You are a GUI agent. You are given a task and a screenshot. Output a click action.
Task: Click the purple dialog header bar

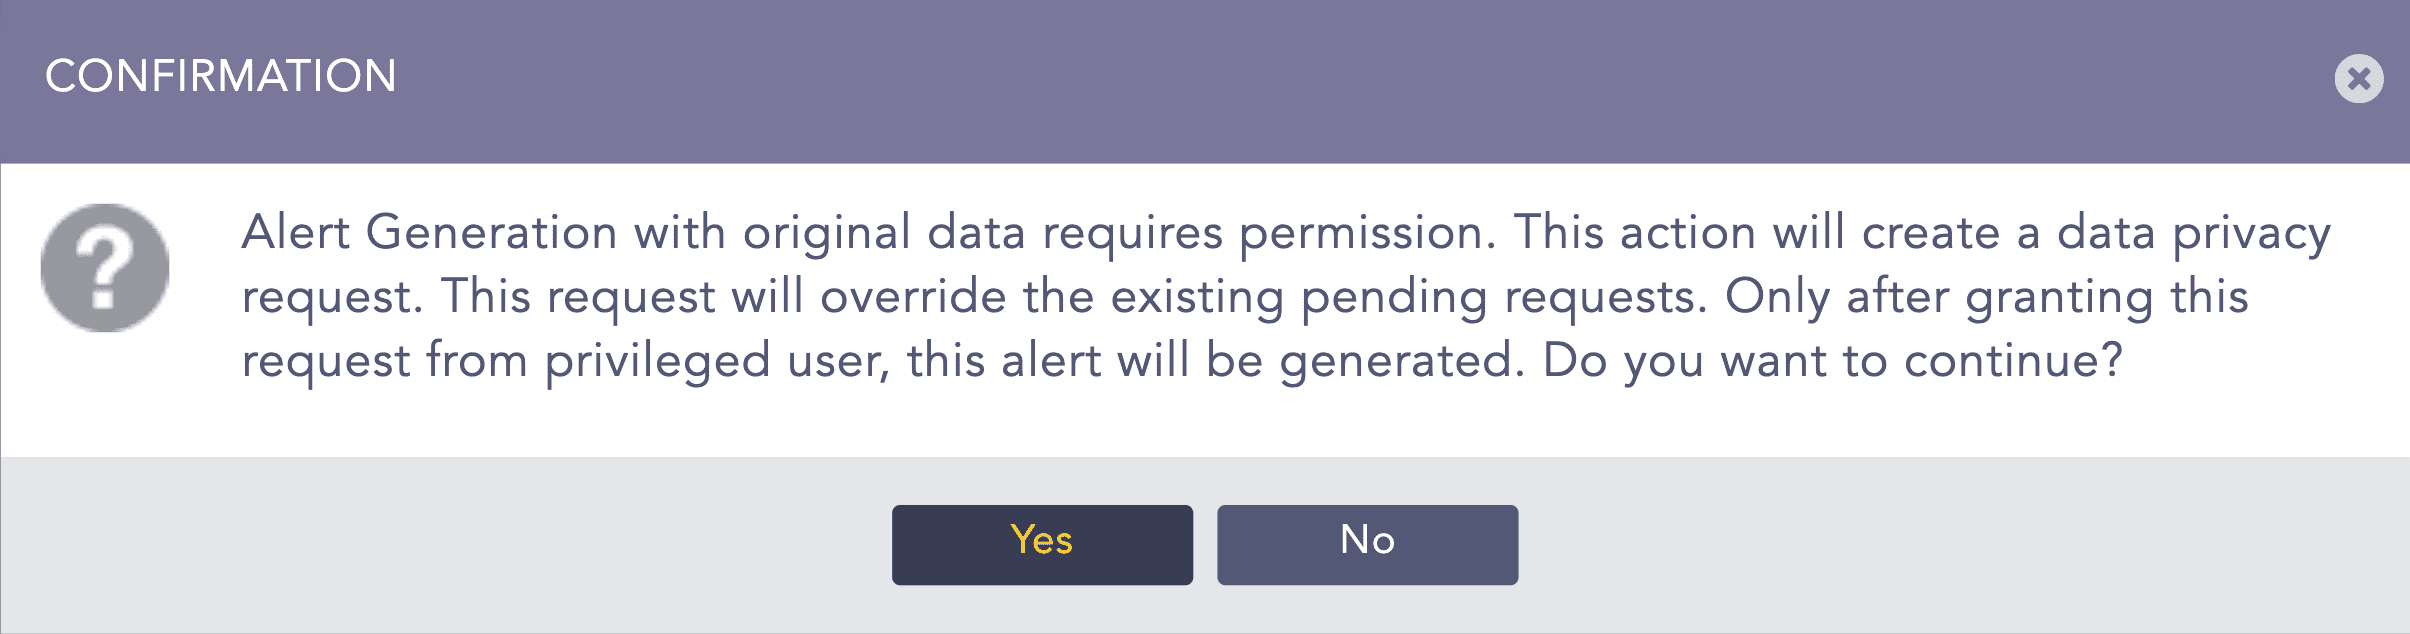pyautogui.click(x=1200, y=78)
